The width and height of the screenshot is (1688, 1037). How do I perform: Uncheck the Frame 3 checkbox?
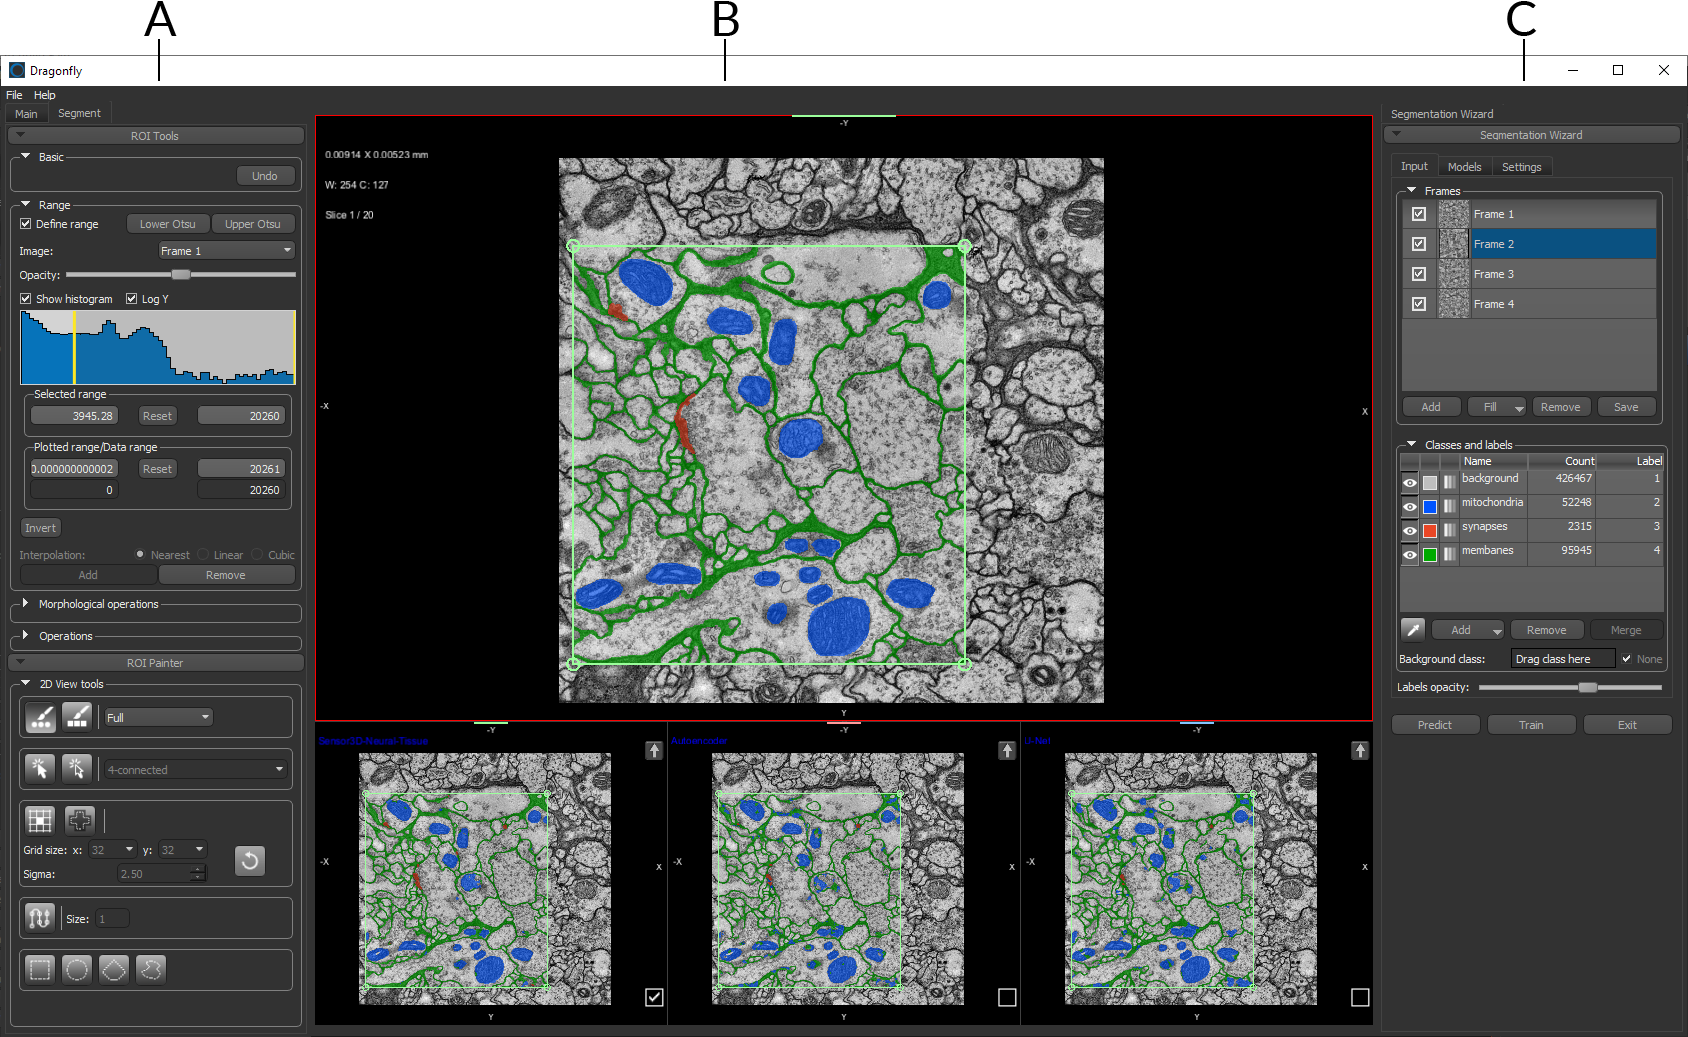[1418, 274]
